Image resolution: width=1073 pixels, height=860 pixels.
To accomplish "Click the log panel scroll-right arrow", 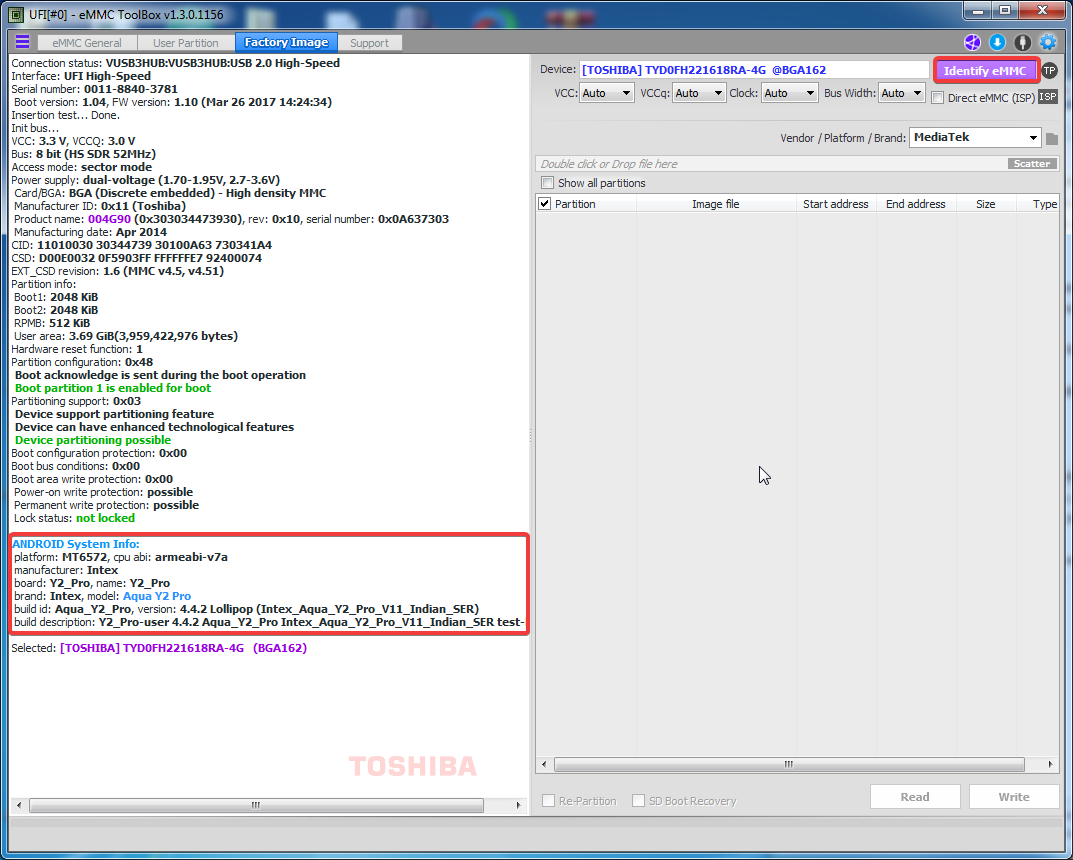I will coord(518,805).
